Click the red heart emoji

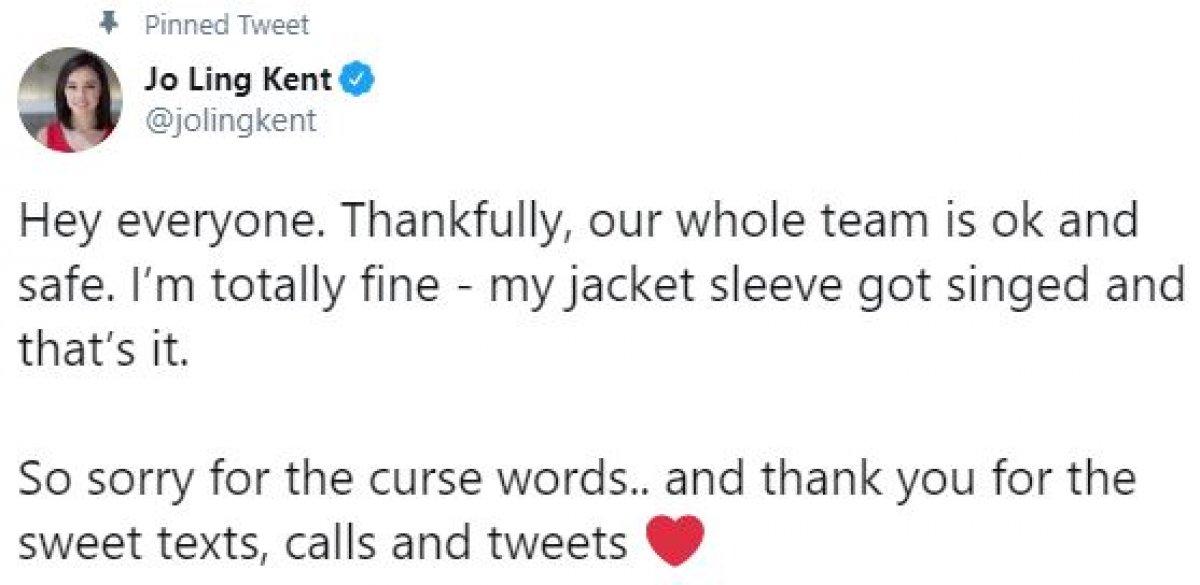(x=676, y=543)
